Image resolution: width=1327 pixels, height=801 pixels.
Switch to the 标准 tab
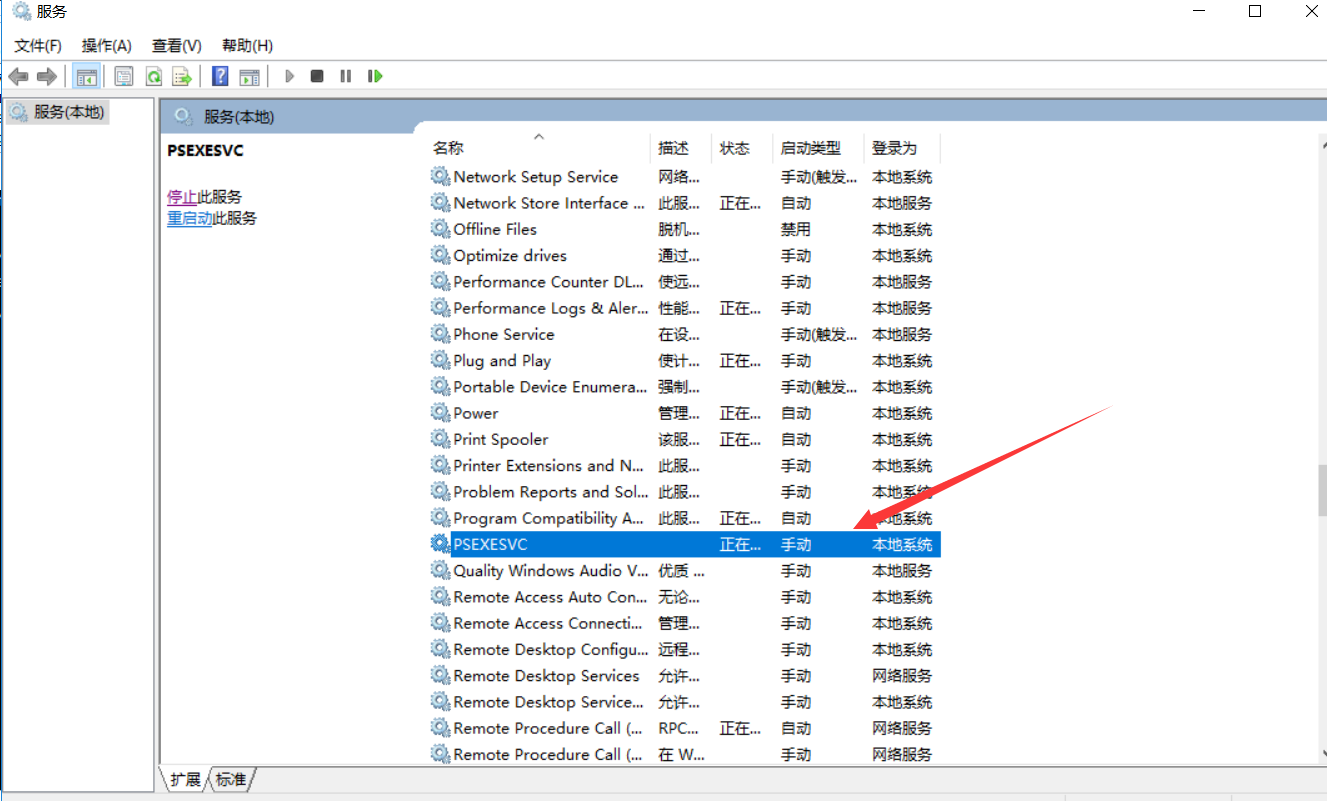(232, 779)
